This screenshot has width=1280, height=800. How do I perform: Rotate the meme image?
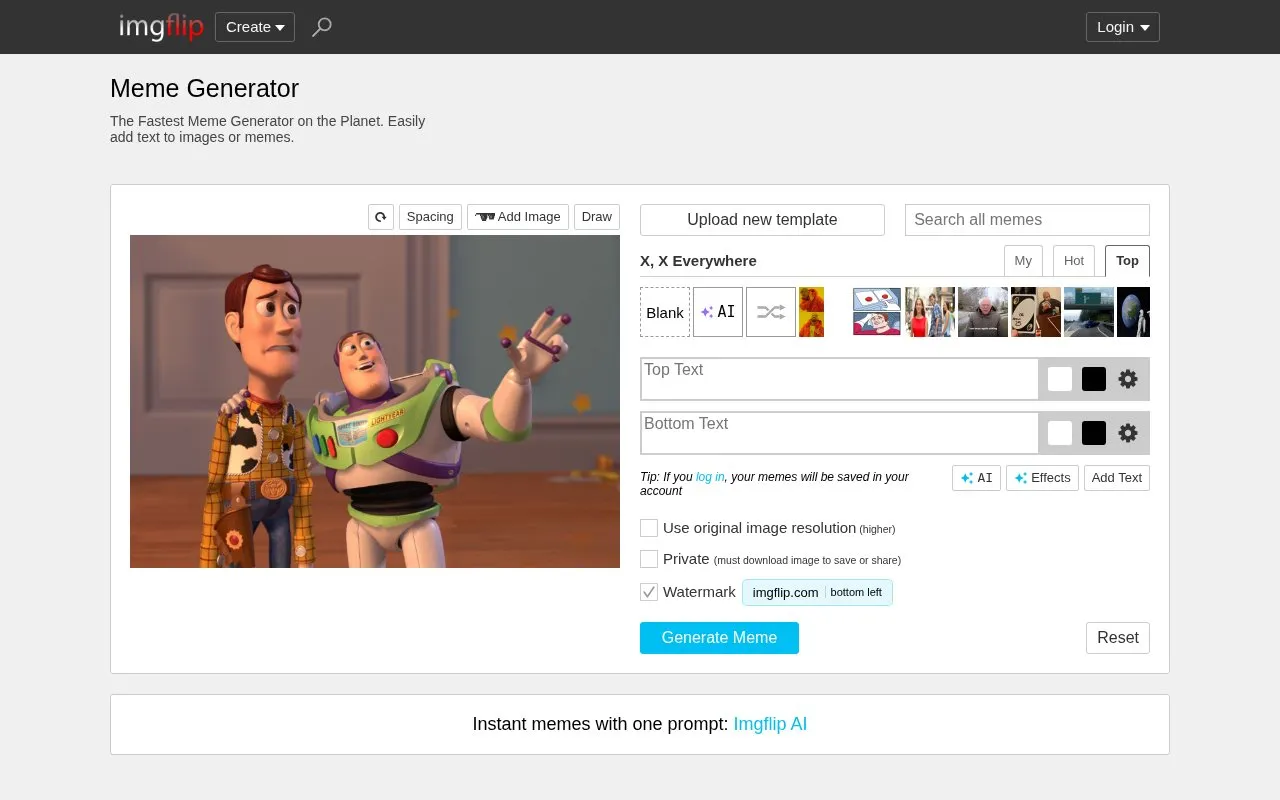(381, 217)
